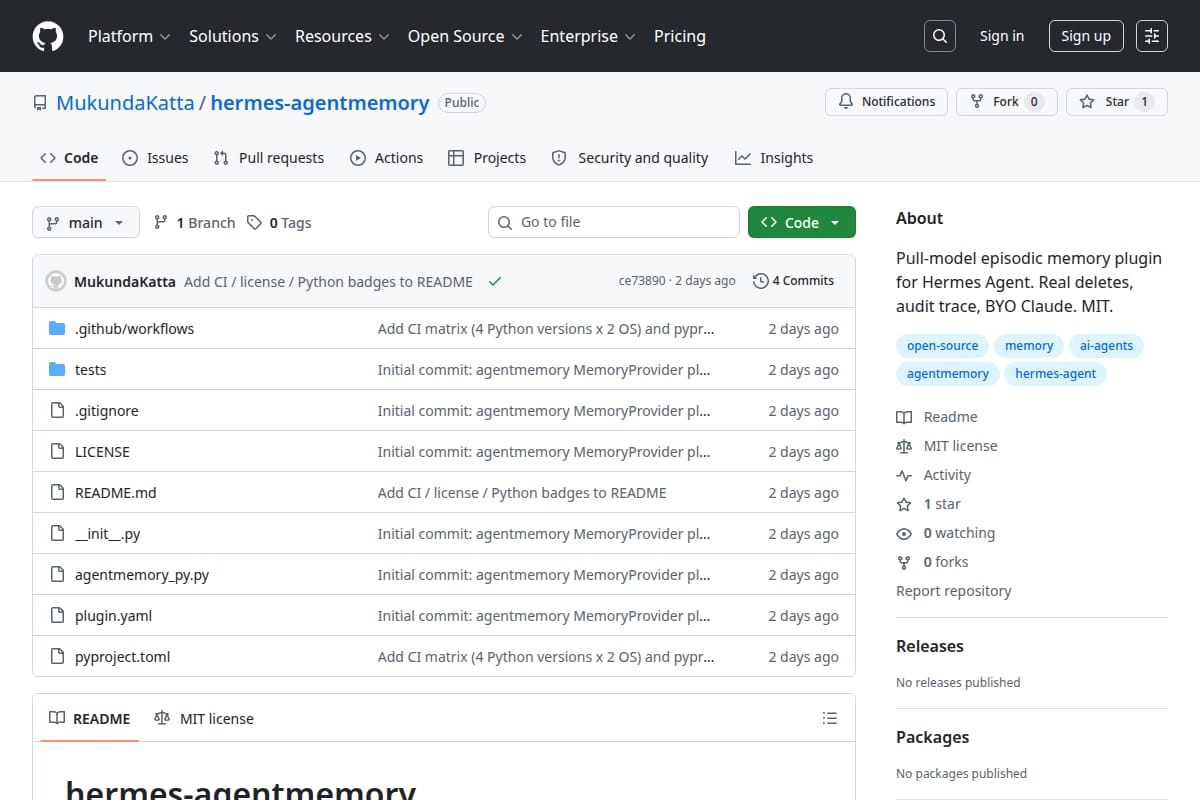
Task: Click the eye icon beside 0 watching
Action: [x=904, y=533]
